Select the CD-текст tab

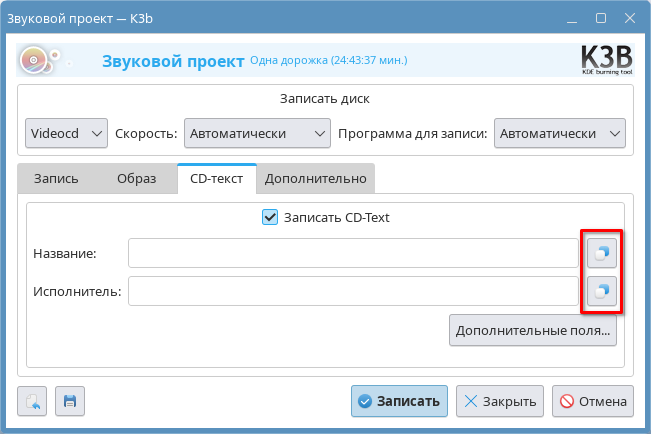[216, 179]
